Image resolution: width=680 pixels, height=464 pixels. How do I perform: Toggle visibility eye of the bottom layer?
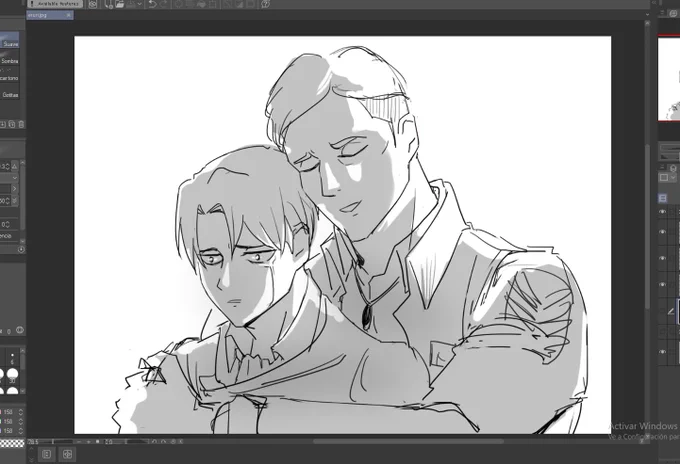tap(662, 351)
